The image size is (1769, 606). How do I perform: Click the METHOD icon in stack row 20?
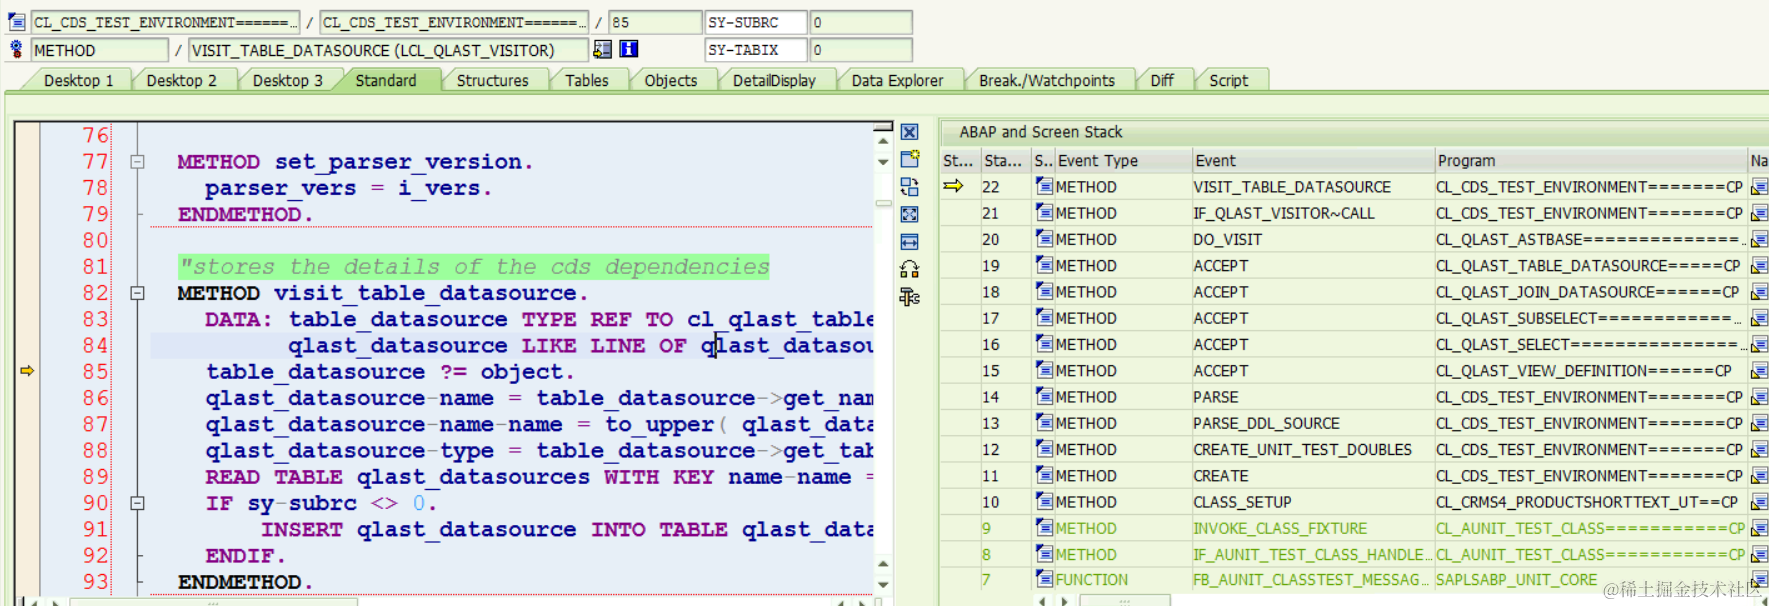[1044, 239]
